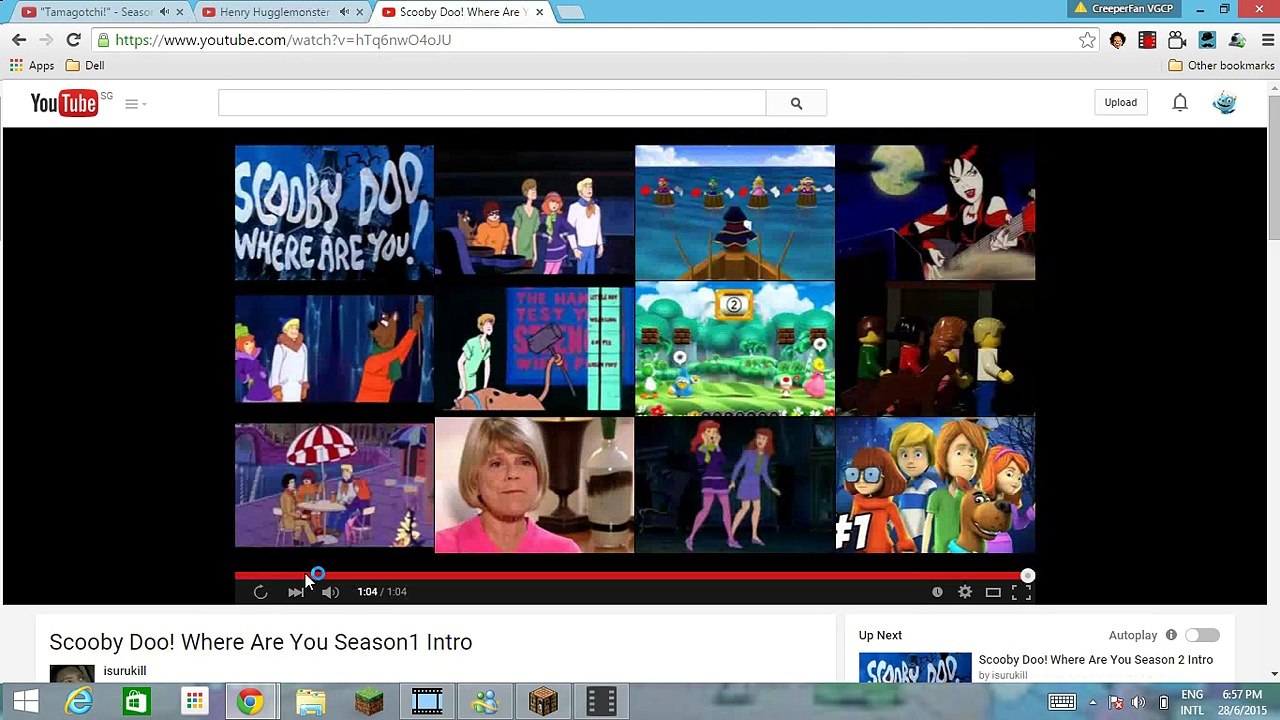Expand Other bookmarks folder
The image size is (1280, 720).
pos(1222,65)
